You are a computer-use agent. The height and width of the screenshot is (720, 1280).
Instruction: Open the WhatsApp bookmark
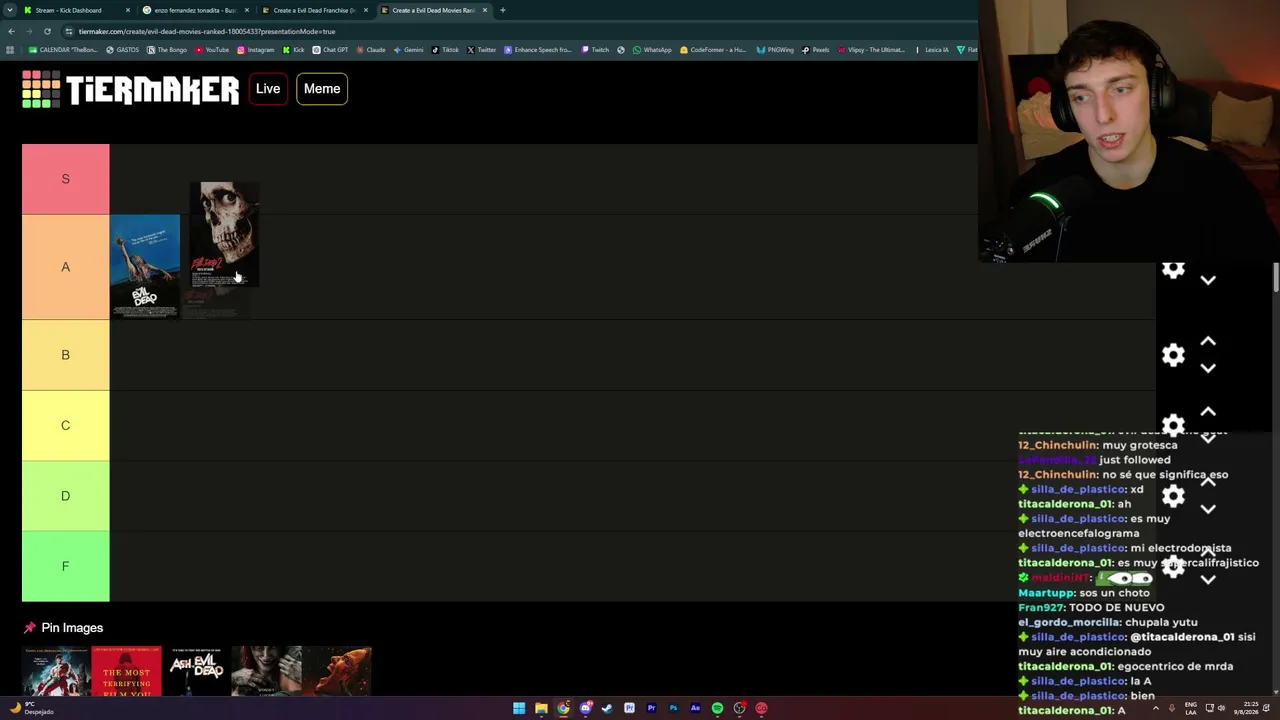click(x=652, y=50)
